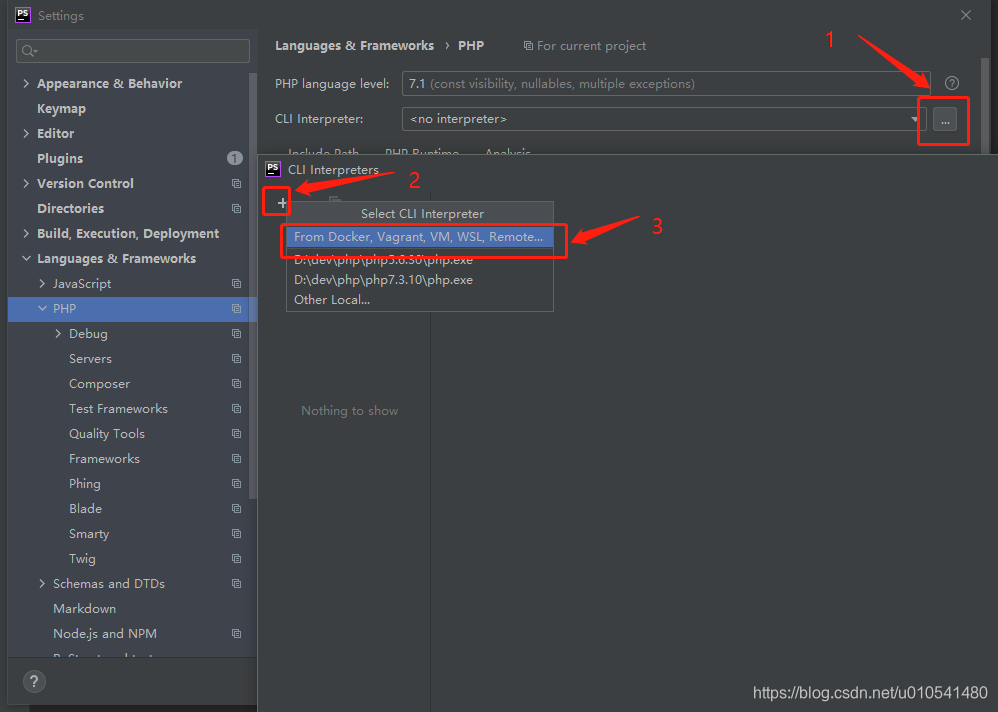998x712 pixels.
Task: Click project-level icon next to Composer
Action: pyautogui.click(x=237, y=384)
